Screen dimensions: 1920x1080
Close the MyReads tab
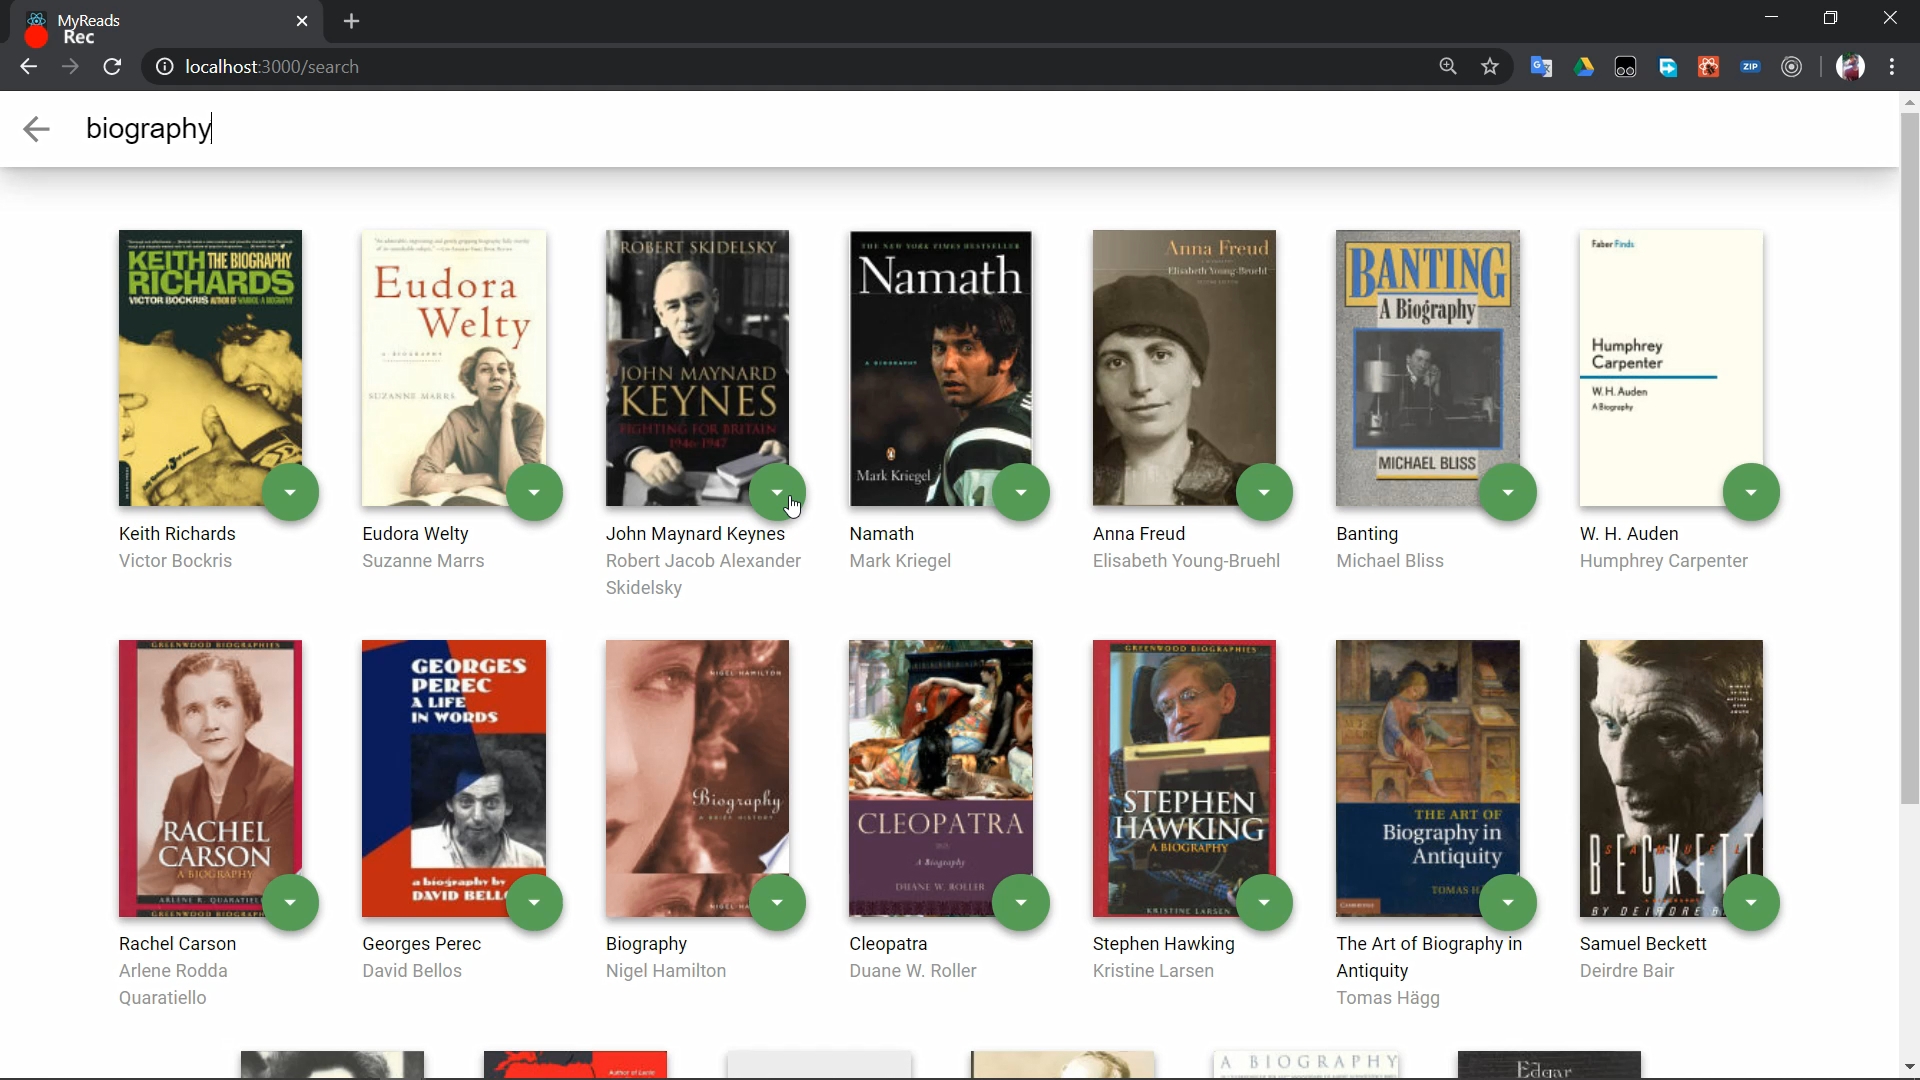(302, 21)
